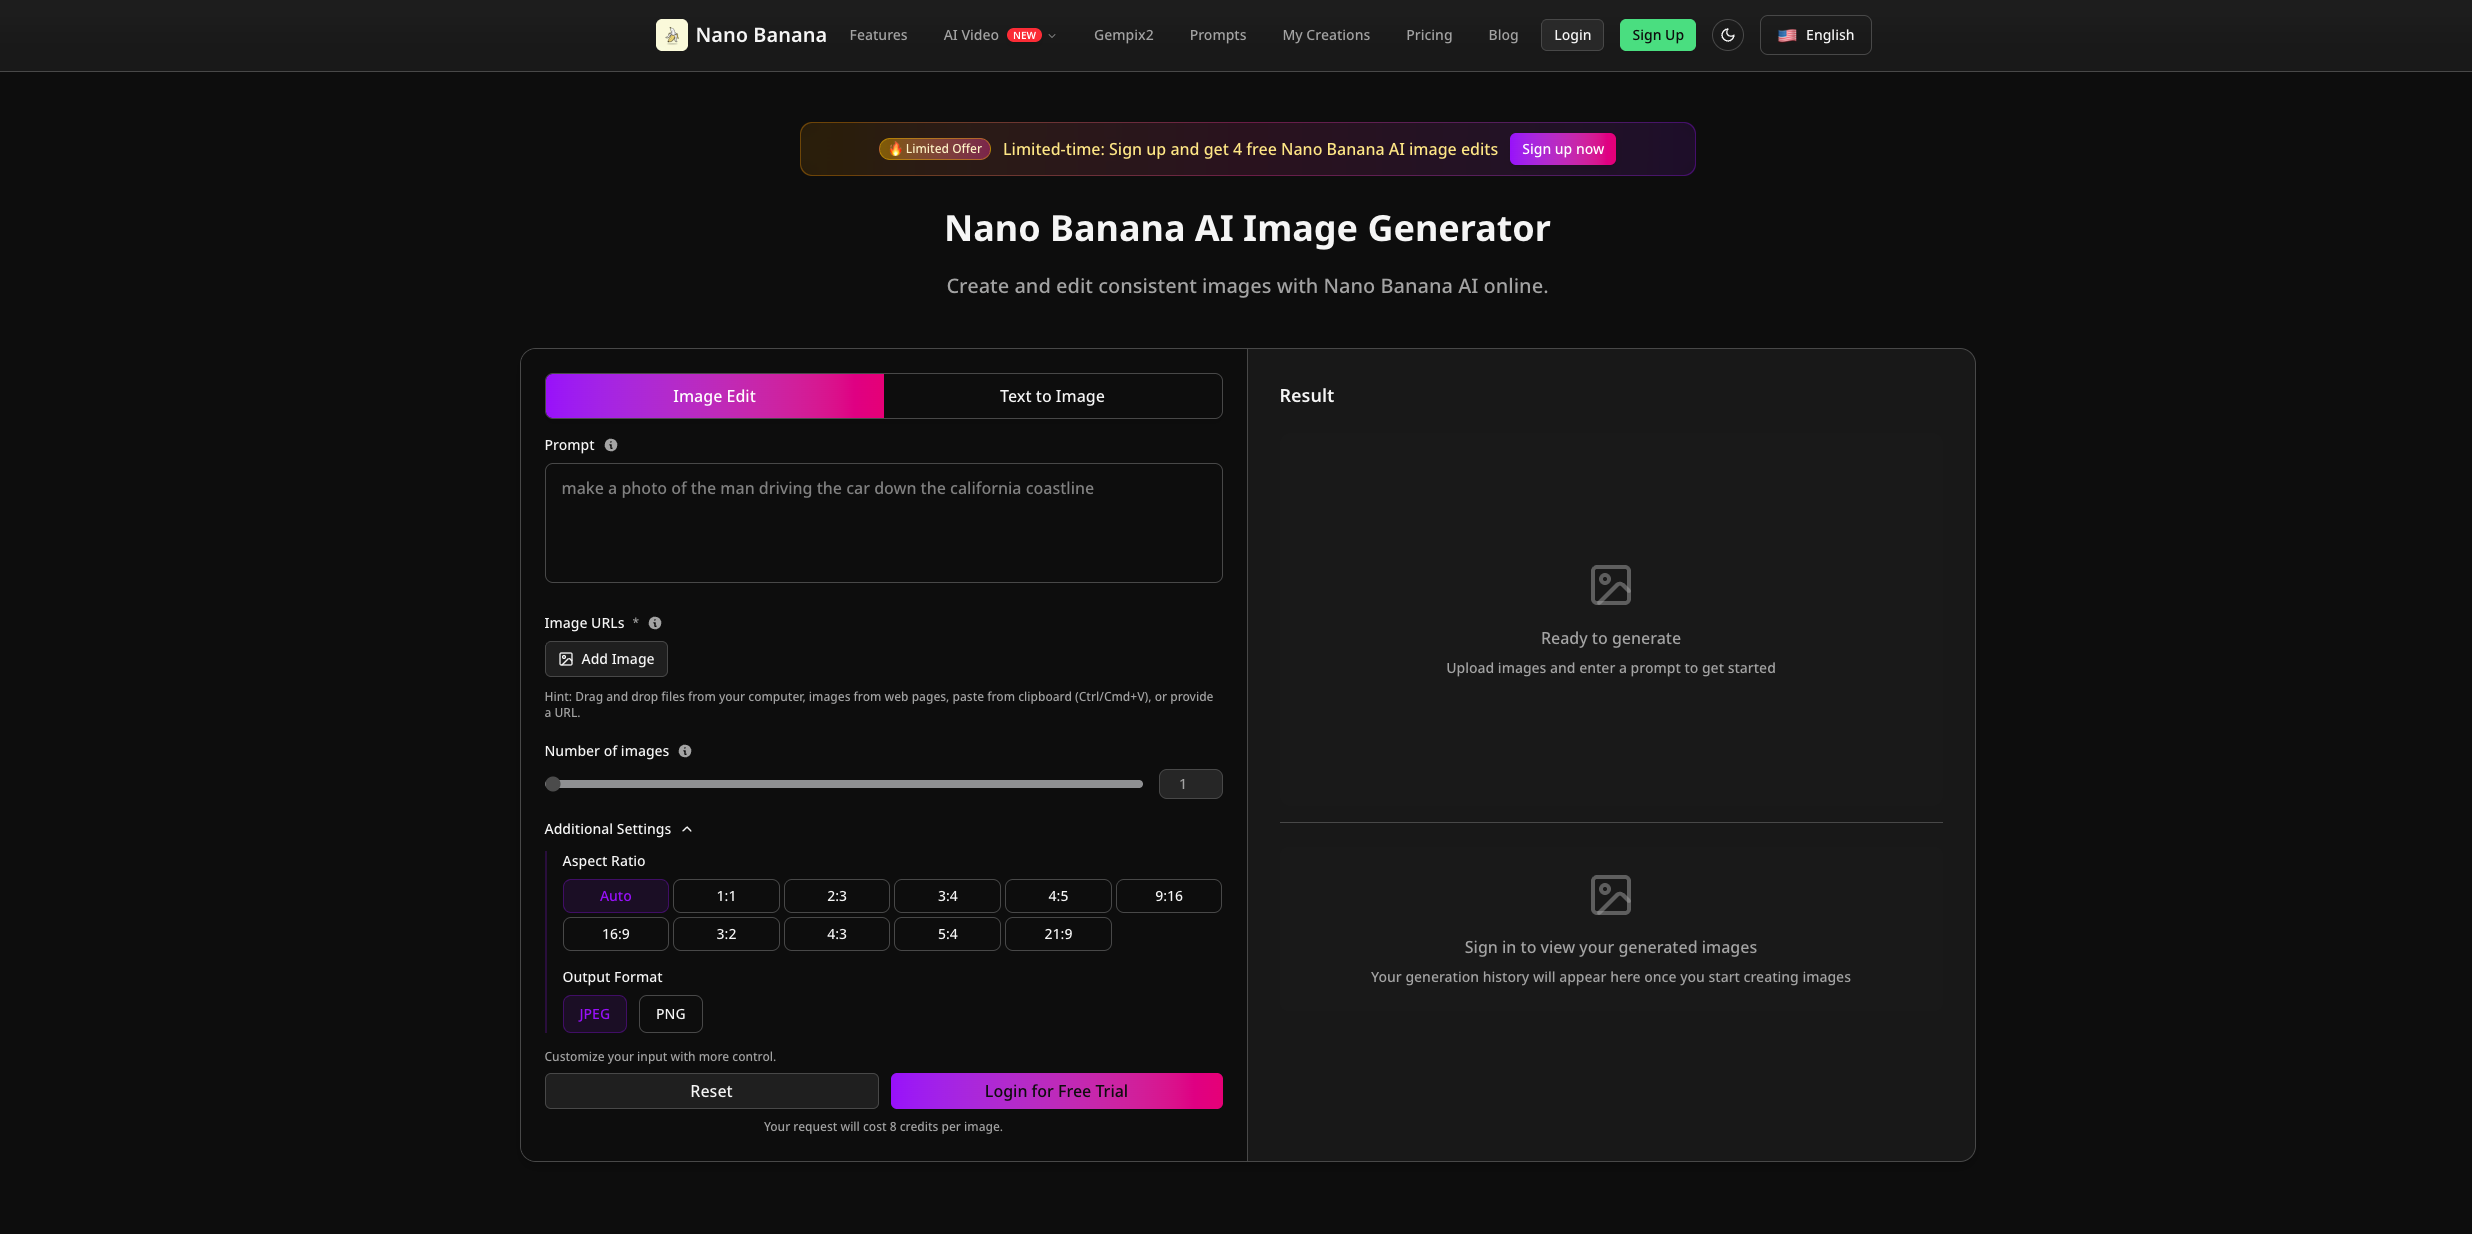Click inside the prompt text area
The image size is (2472, 1234).
pyautogui.click(x=883, y=522)
